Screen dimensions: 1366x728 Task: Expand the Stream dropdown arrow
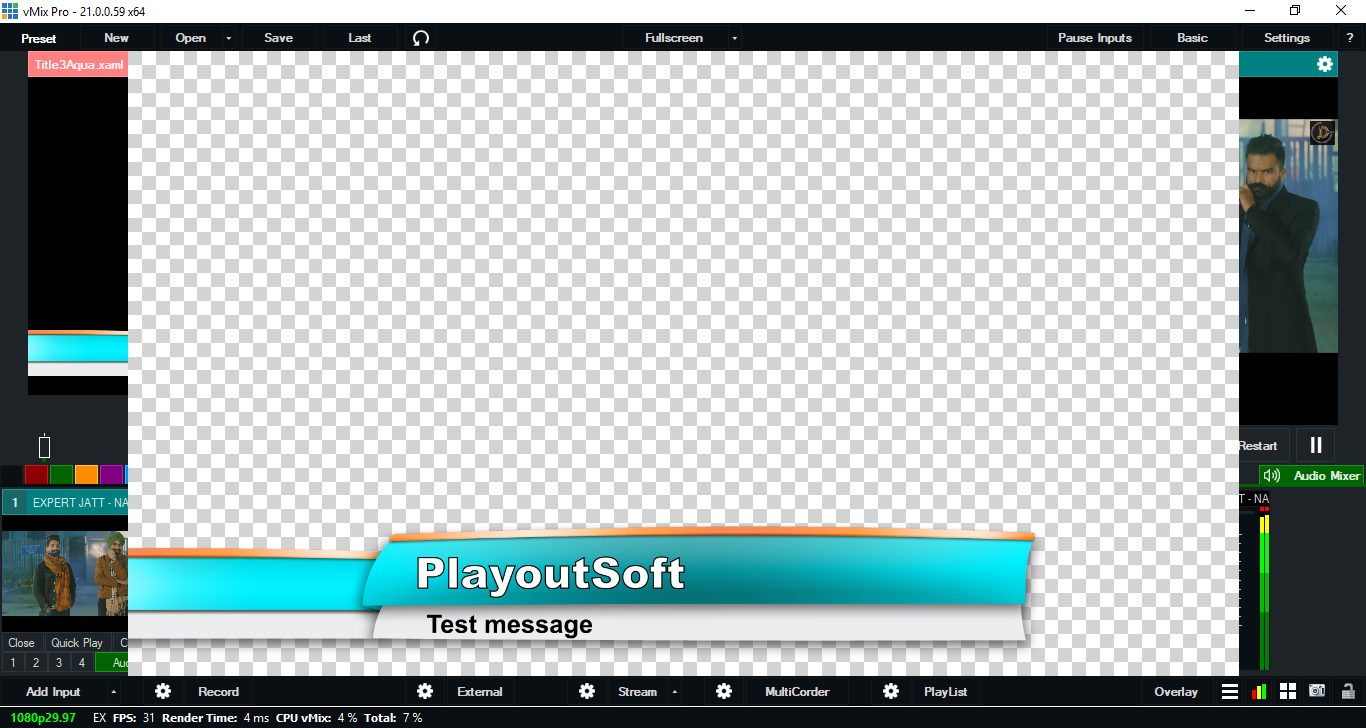(x=674, y=691)
